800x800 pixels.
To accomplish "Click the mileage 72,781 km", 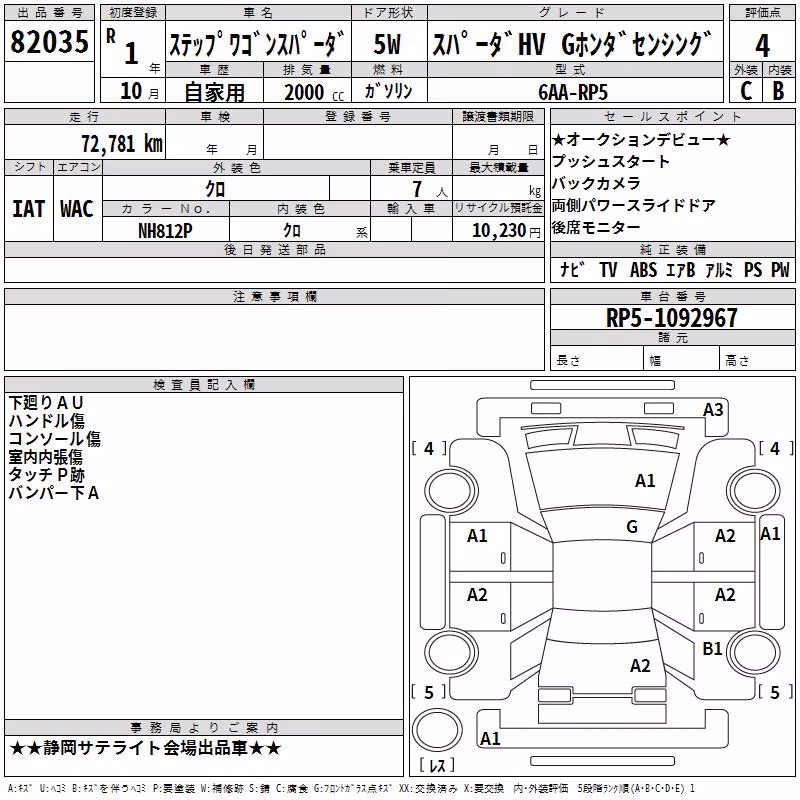I will [122, 144].
